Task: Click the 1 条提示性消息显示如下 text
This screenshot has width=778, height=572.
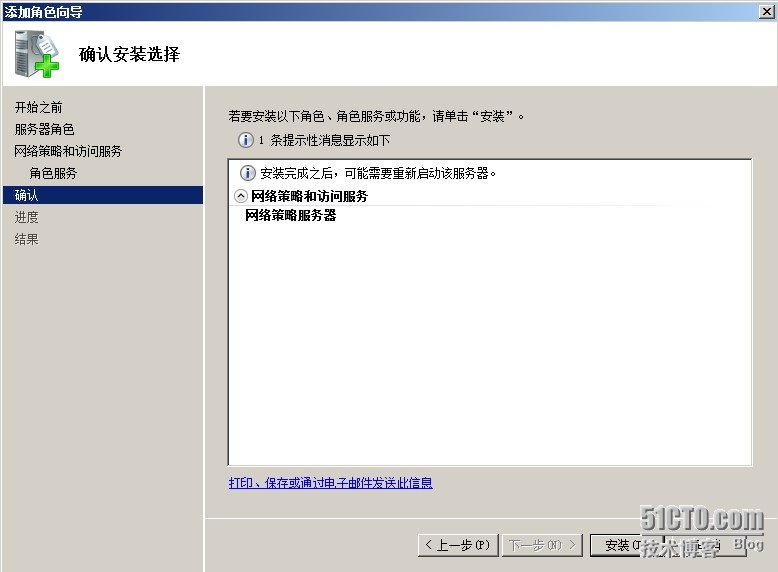Action: tap(324, 140)
